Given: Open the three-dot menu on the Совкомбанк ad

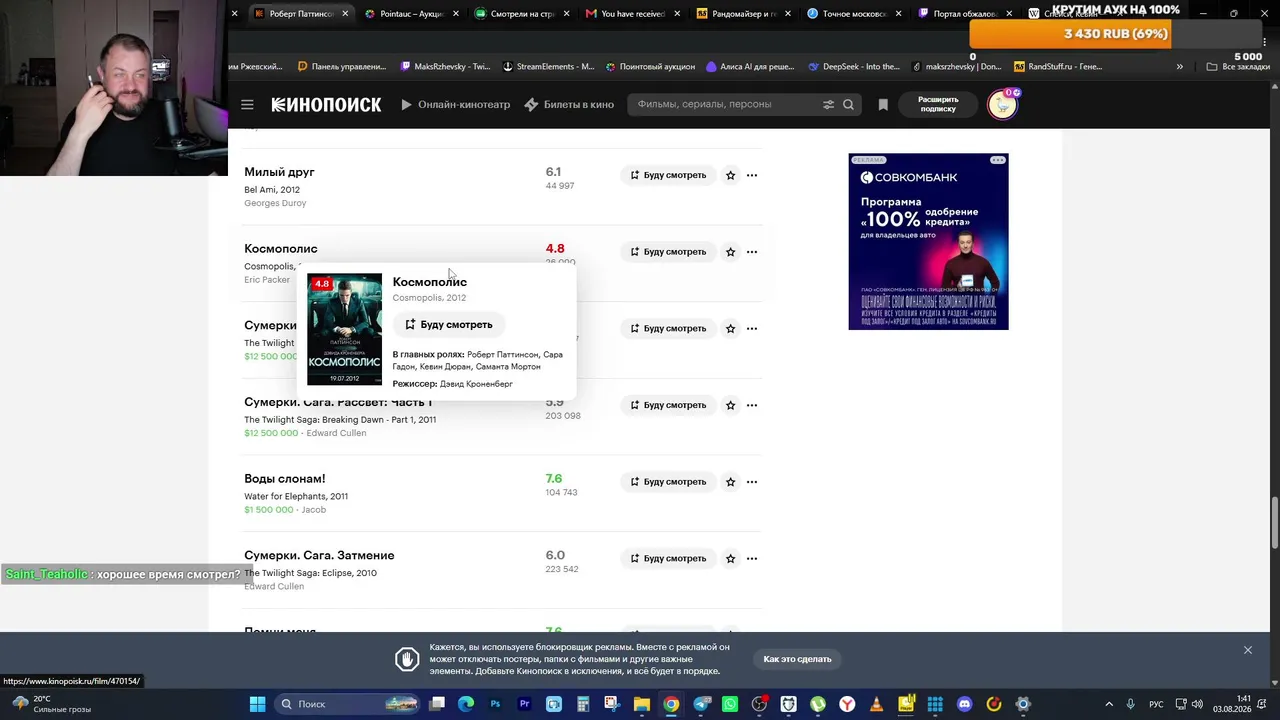Looking at the screenshot, I should tap(997, 160).
